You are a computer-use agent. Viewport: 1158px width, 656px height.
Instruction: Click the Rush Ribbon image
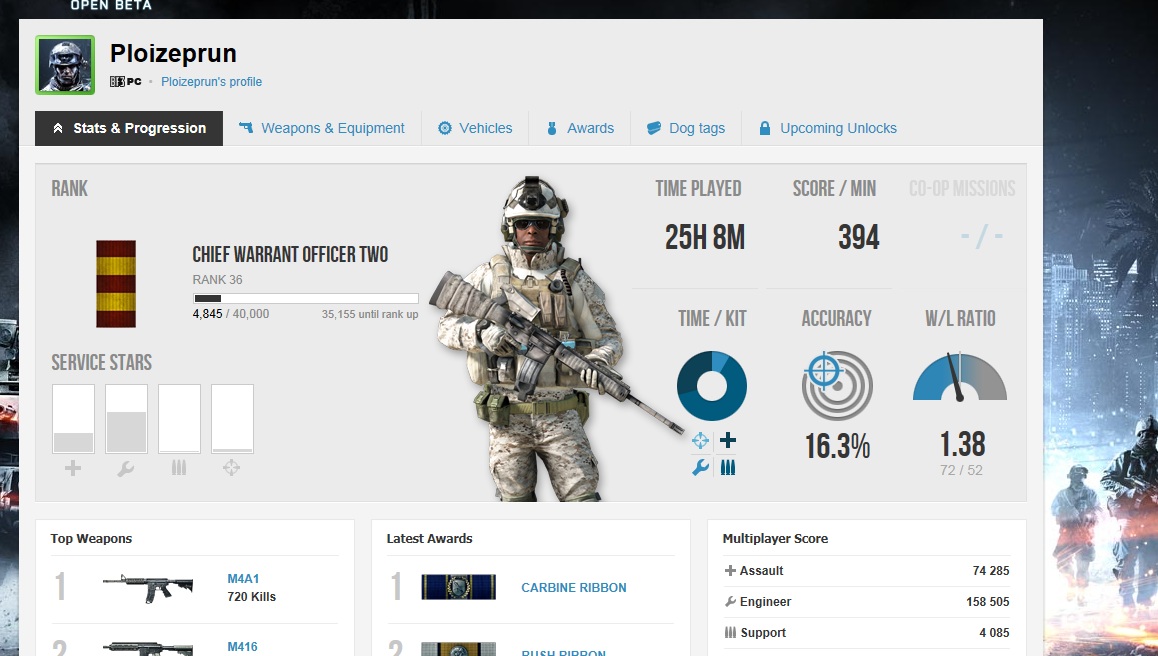click(x=459, y=649)
